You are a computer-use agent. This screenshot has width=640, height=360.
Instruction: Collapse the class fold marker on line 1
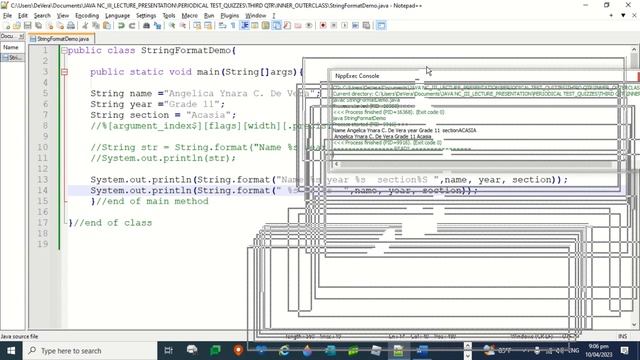64,51
